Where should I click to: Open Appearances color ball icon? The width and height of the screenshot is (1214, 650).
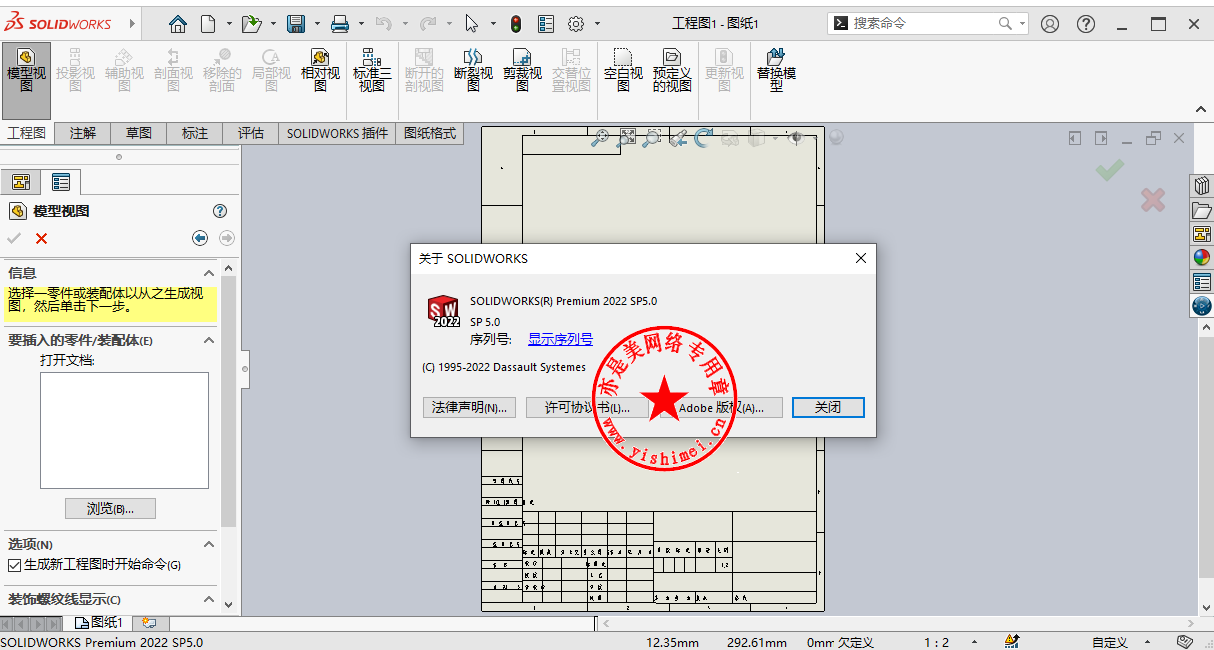click(1202, 258)
